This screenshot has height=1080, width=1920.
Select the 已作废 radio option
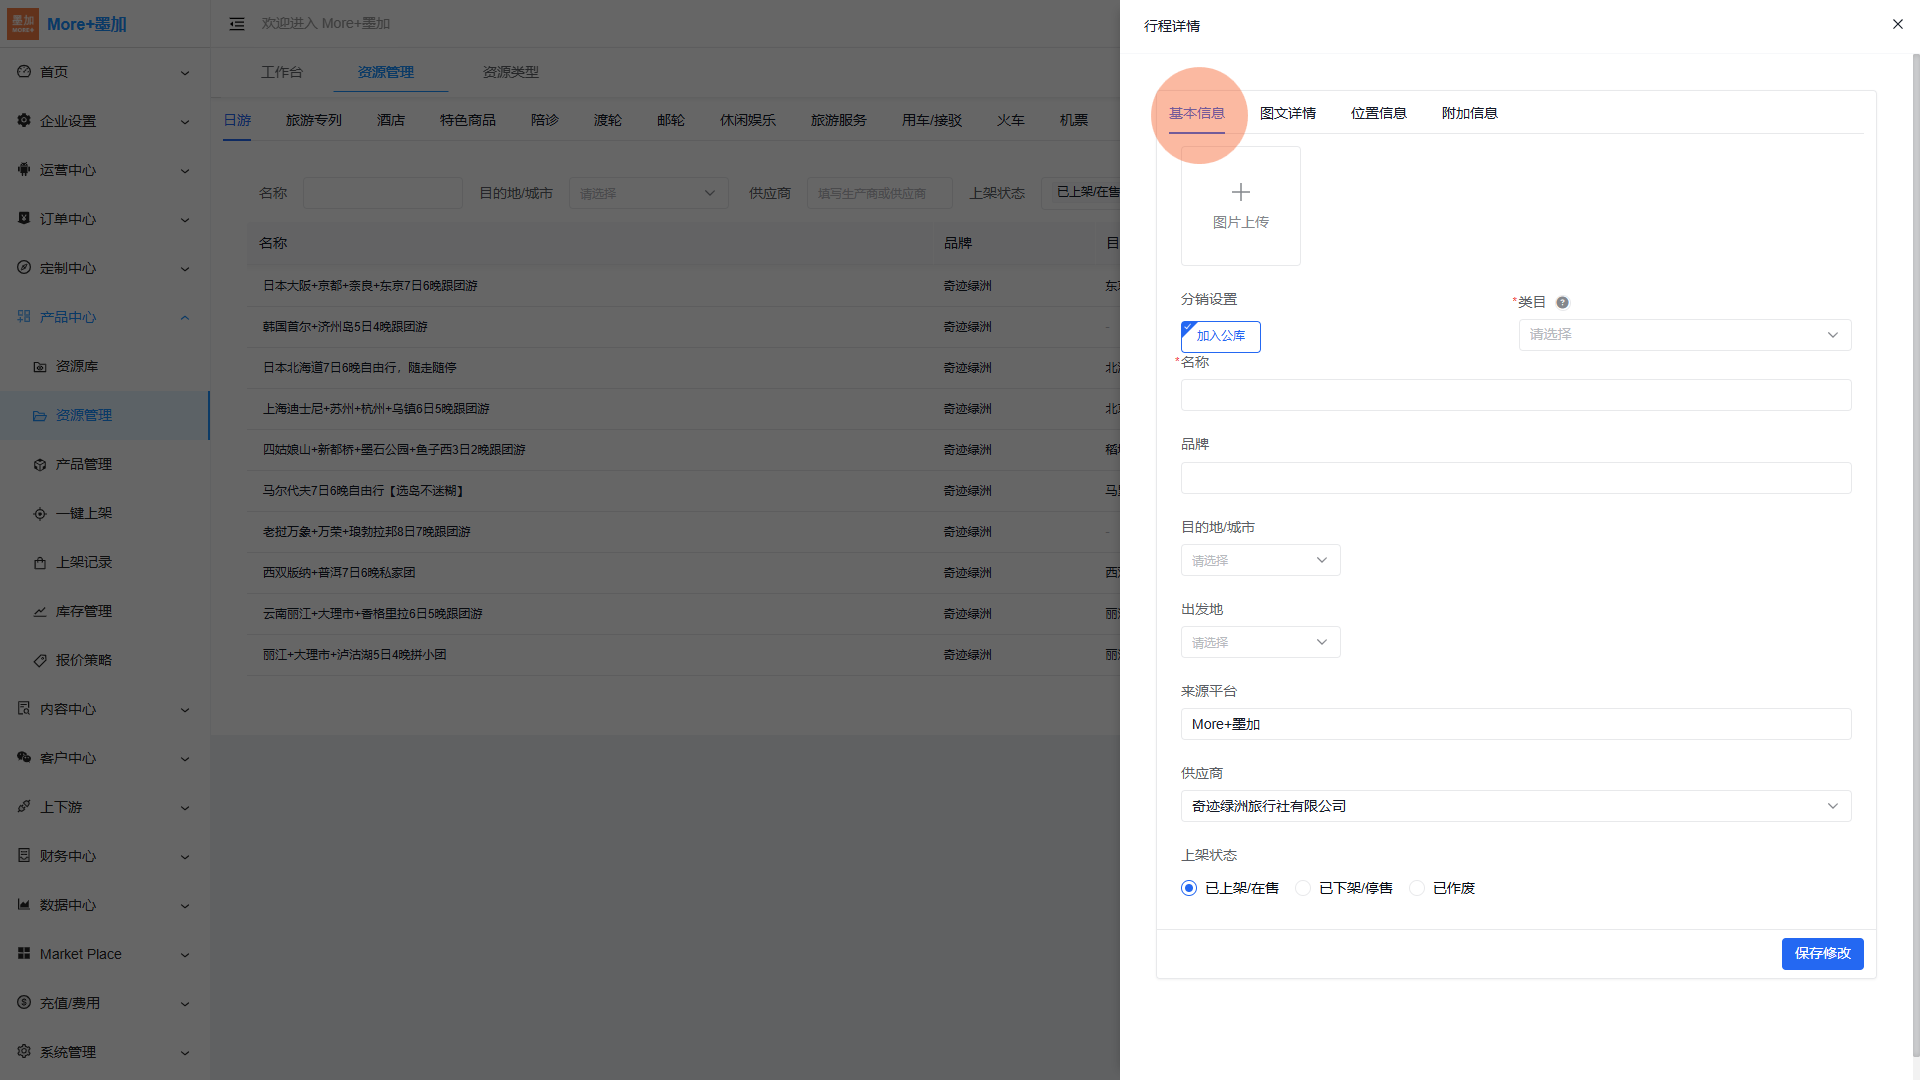click(x=1417, y=888)
